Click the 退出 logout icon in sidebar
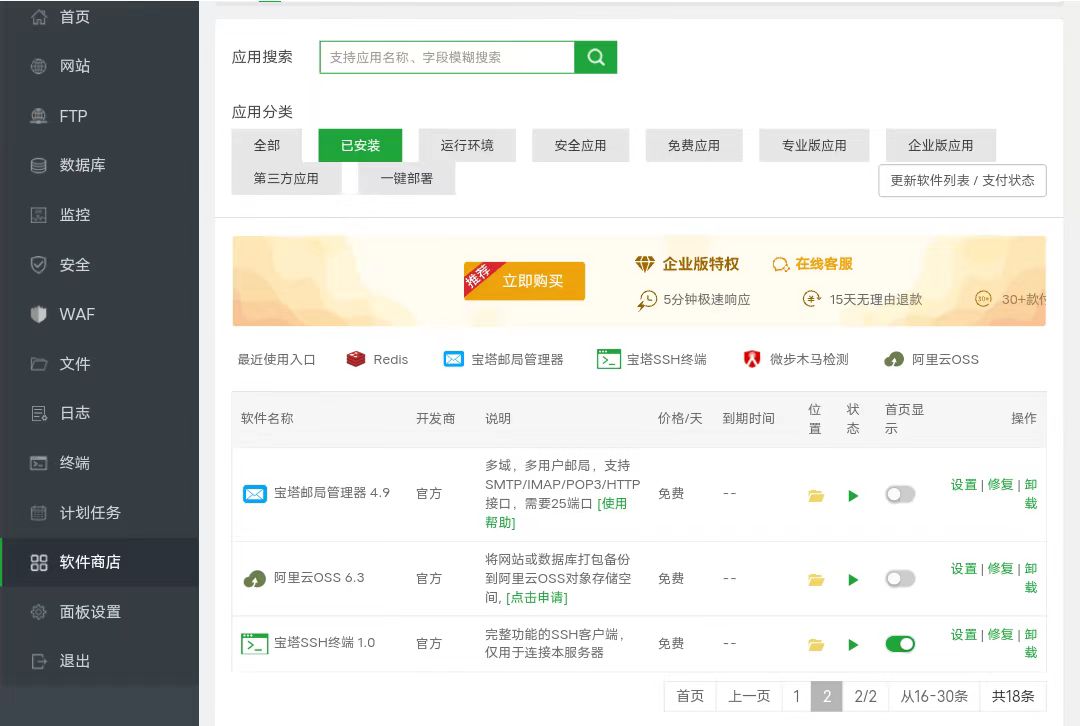Viewport: 1080px width, 726px height. coord(39,661)
